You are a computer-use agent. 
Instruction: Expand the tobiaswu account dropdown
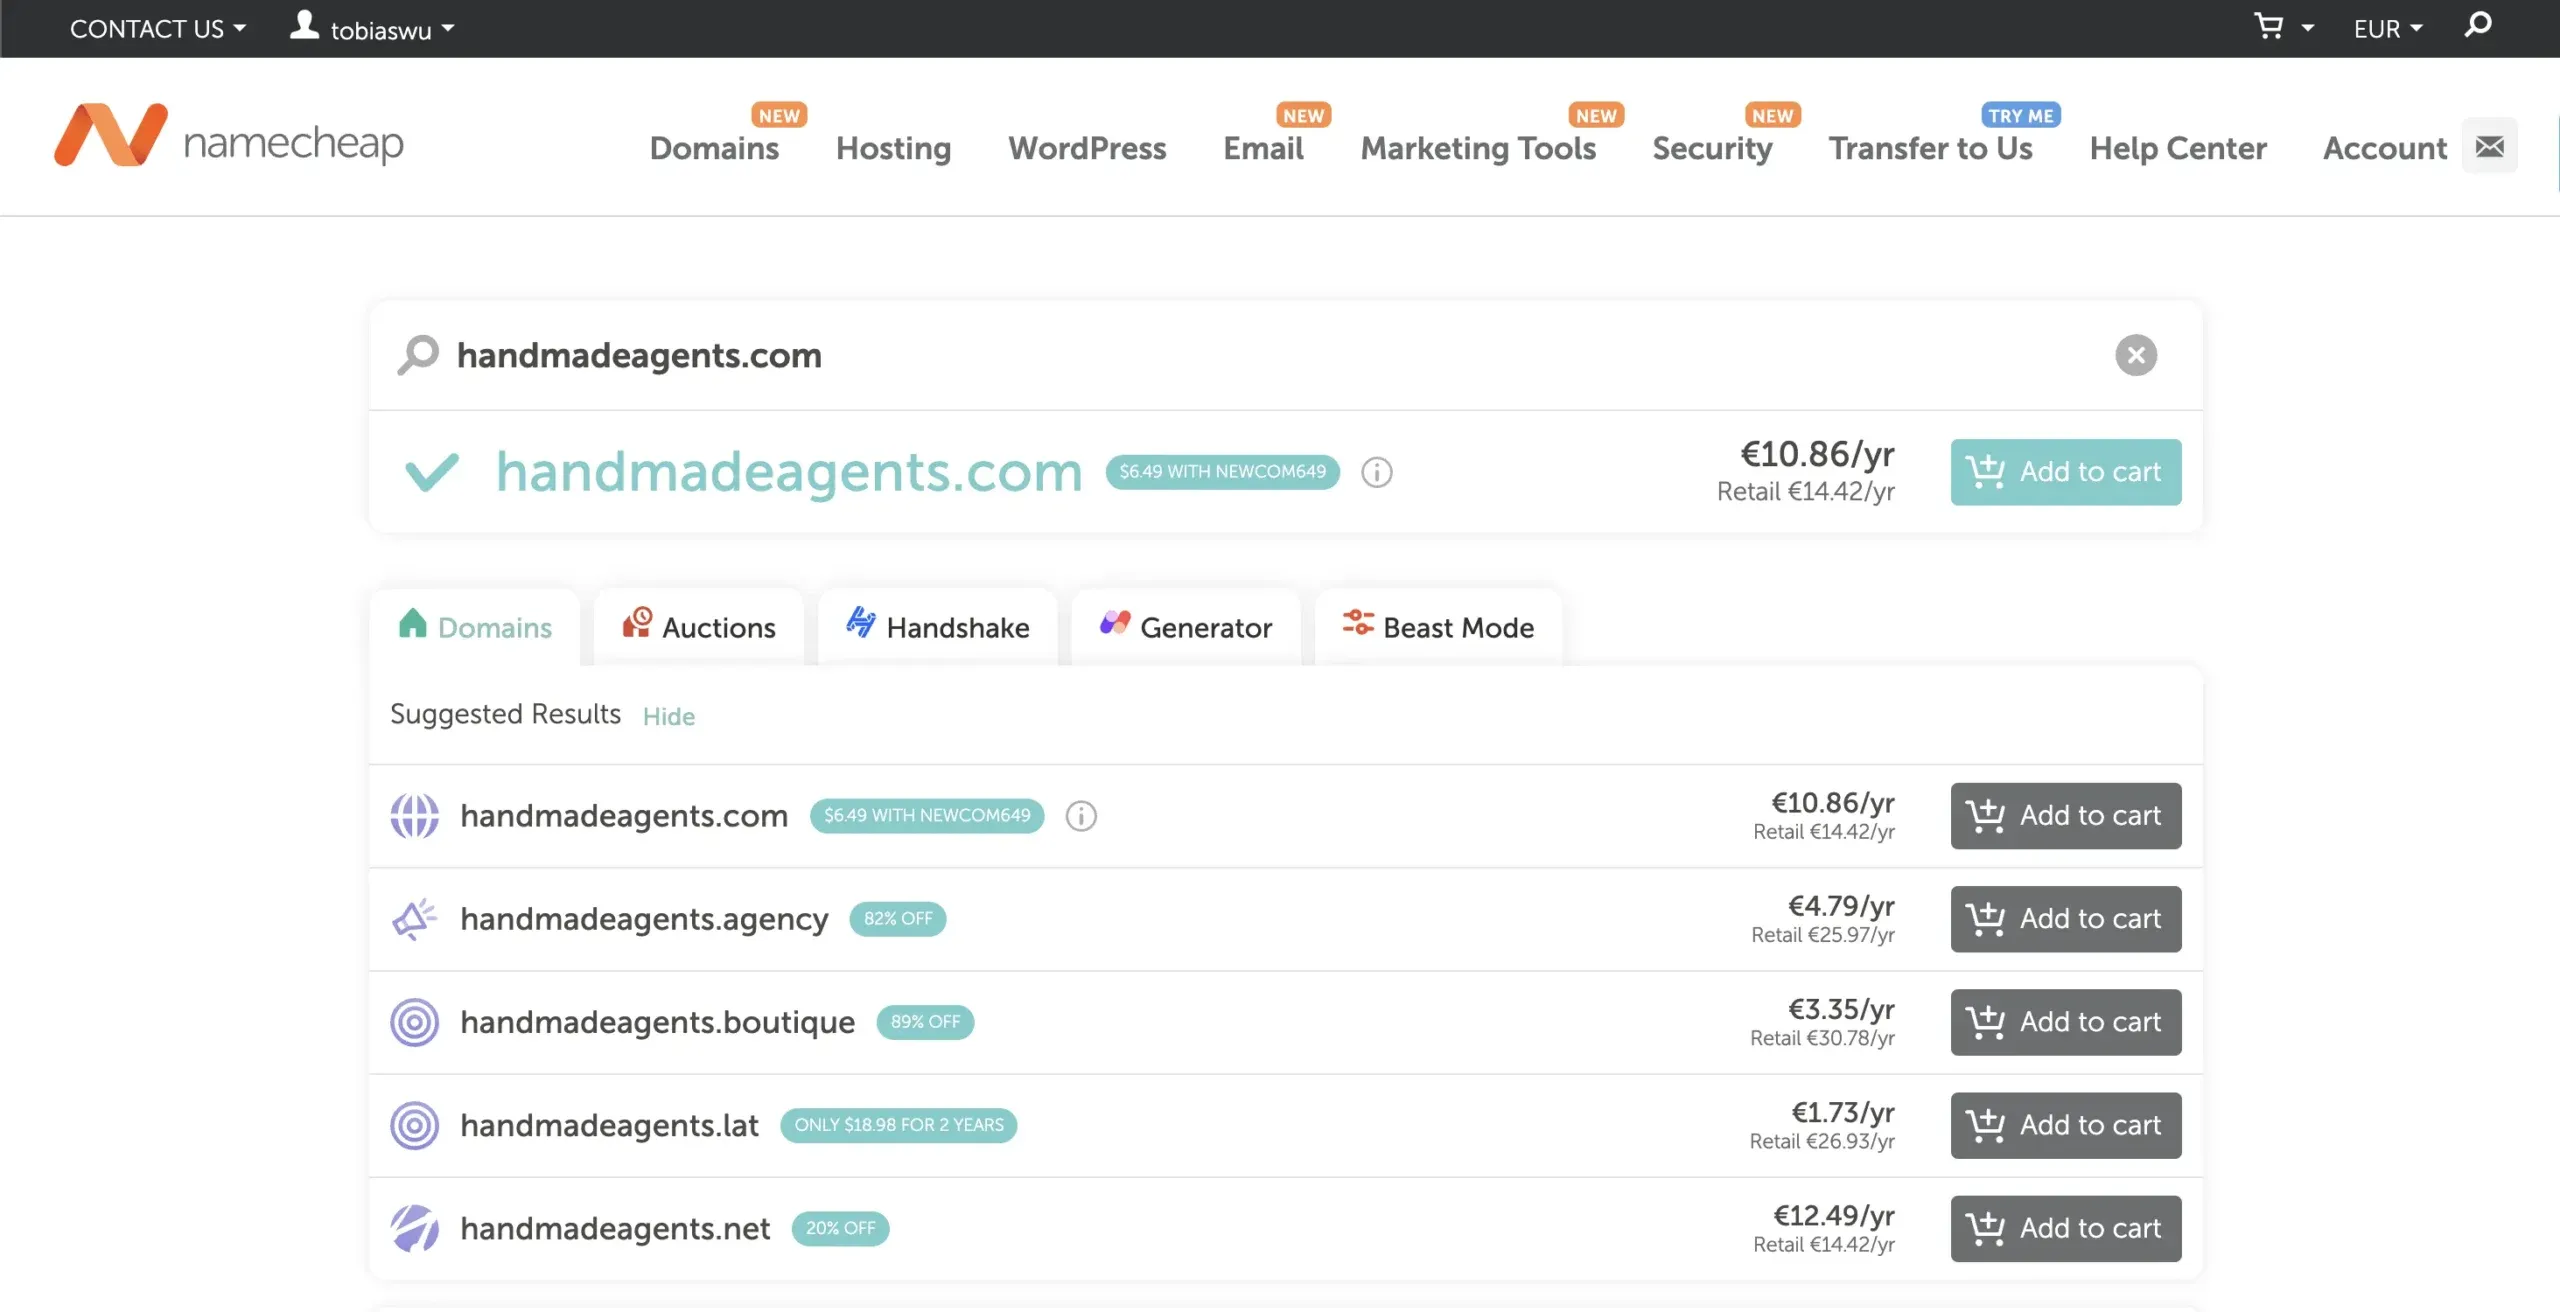pos(393,30)
